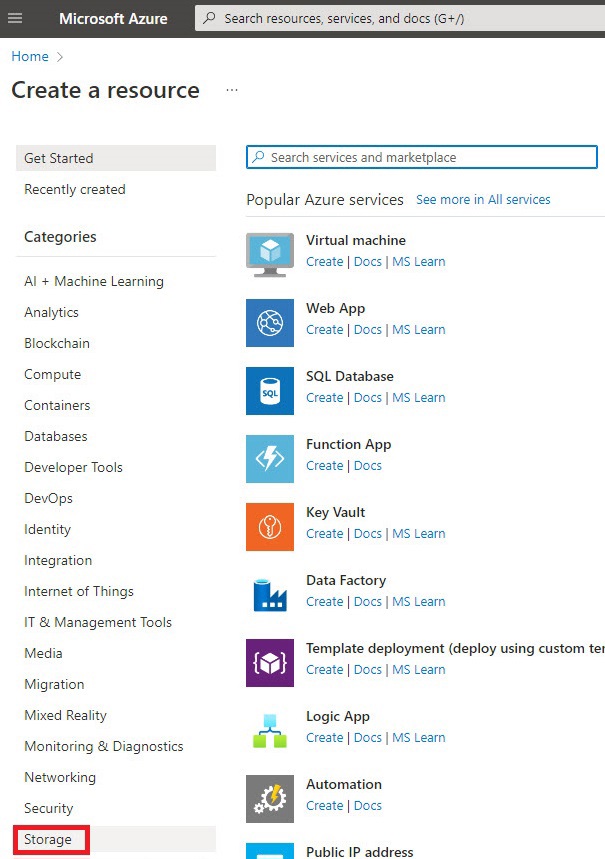Click the magnifier icon in top search bar
This screenshot has height=859, width=605.
coord(209,18)
